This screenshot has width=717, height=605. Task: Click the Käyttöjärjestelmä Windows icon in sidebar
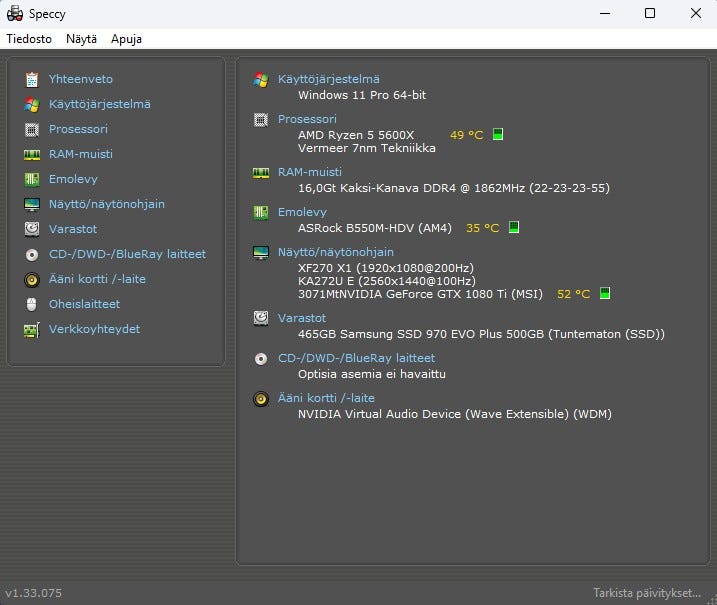(x=31, y=104)
